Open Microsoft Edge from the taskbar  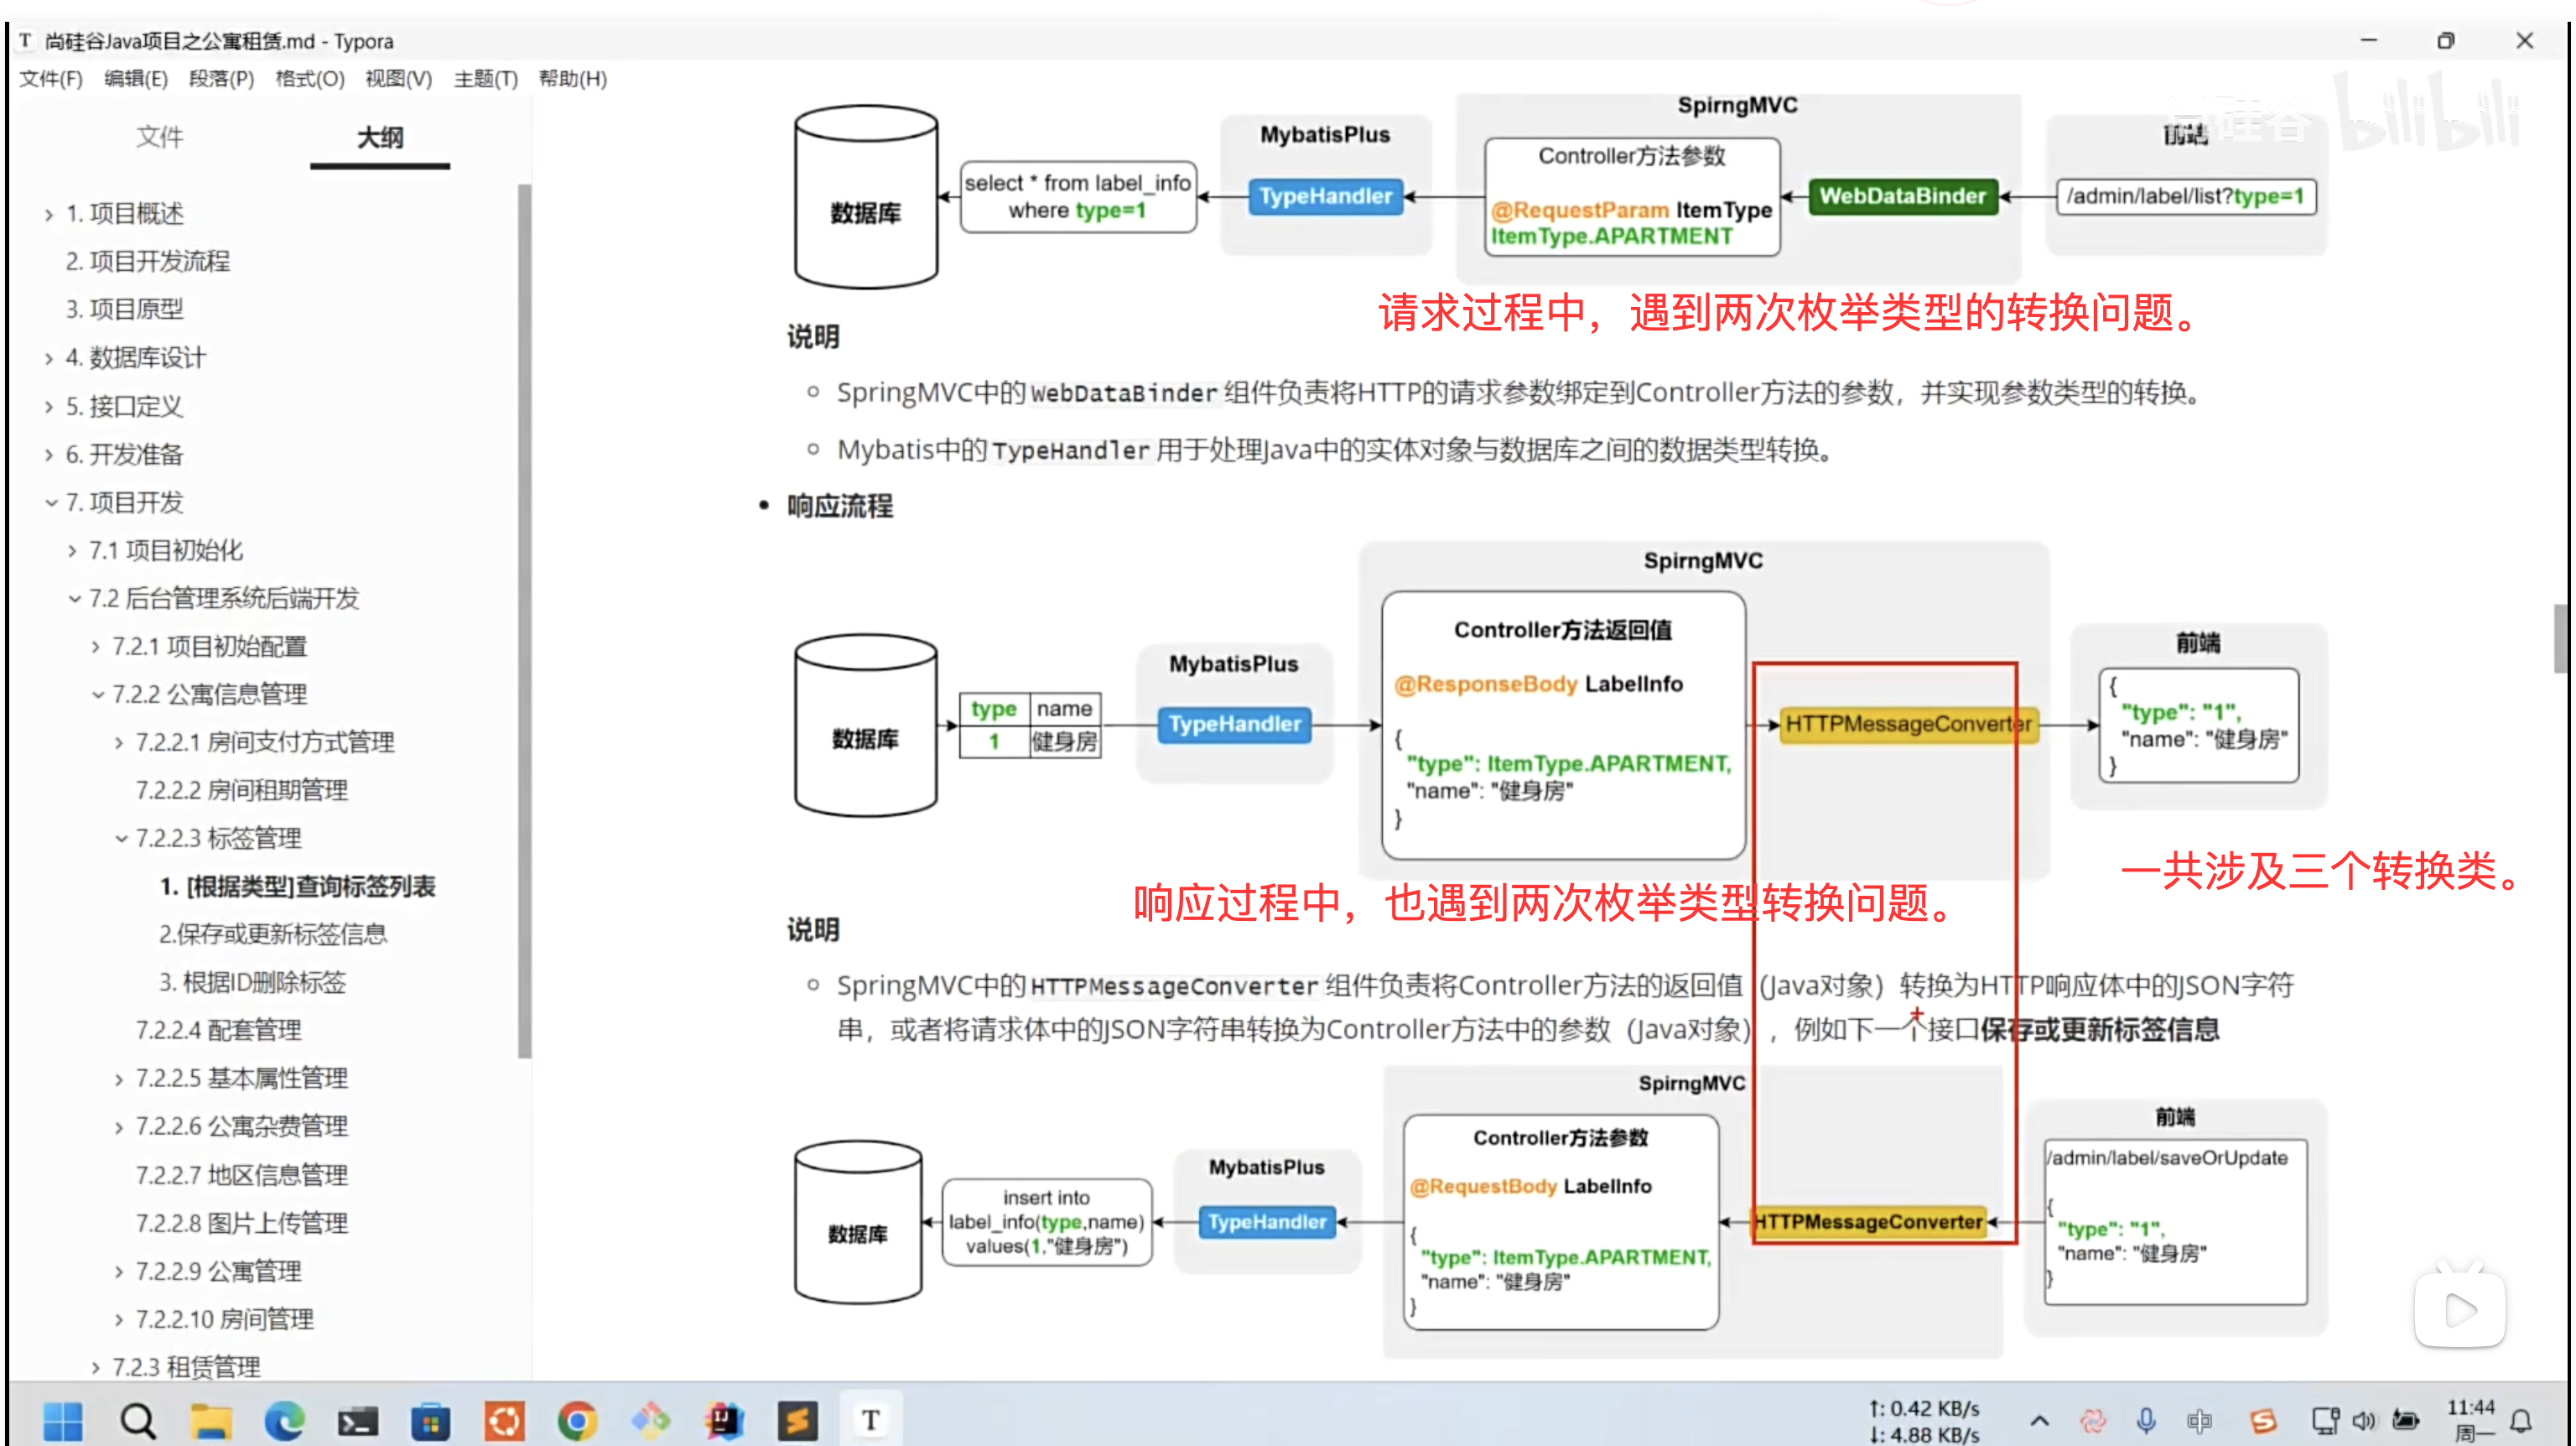[x=285, y=1418]
